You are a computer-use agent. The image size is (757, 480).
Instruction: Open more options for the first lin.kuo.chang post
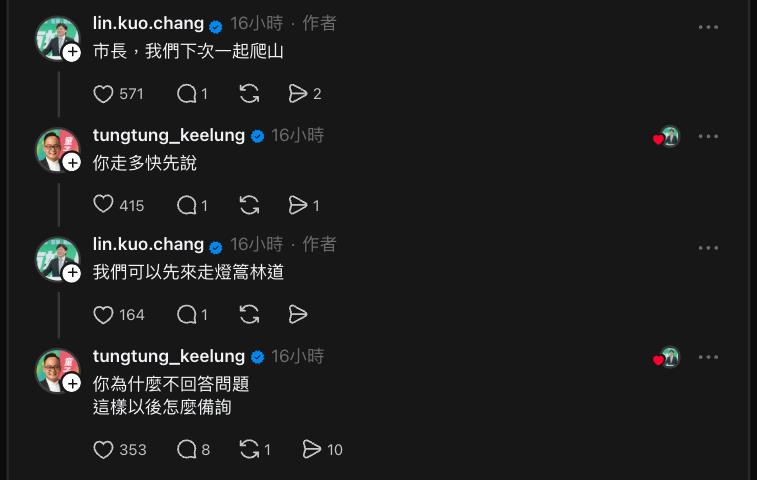(x=709, y=27)
